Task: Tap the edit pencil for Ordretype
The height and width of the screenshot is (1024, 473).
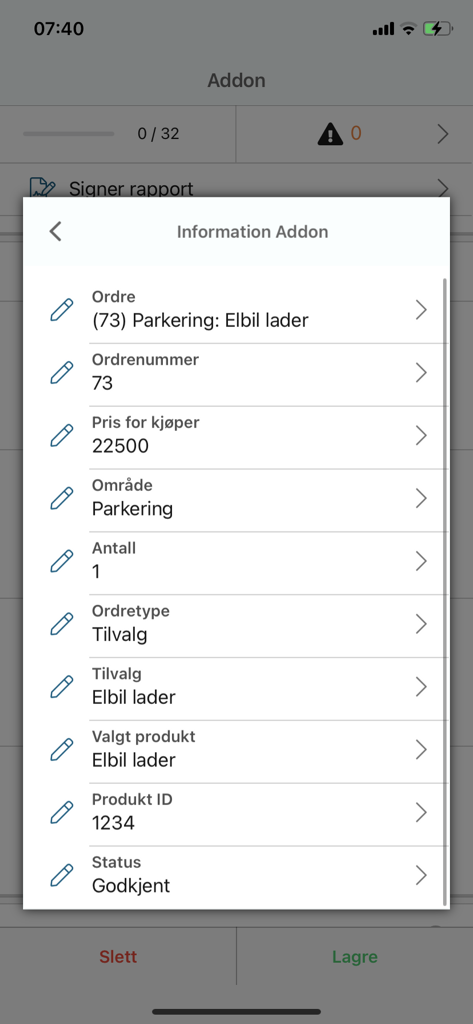Action: (61, 624)
